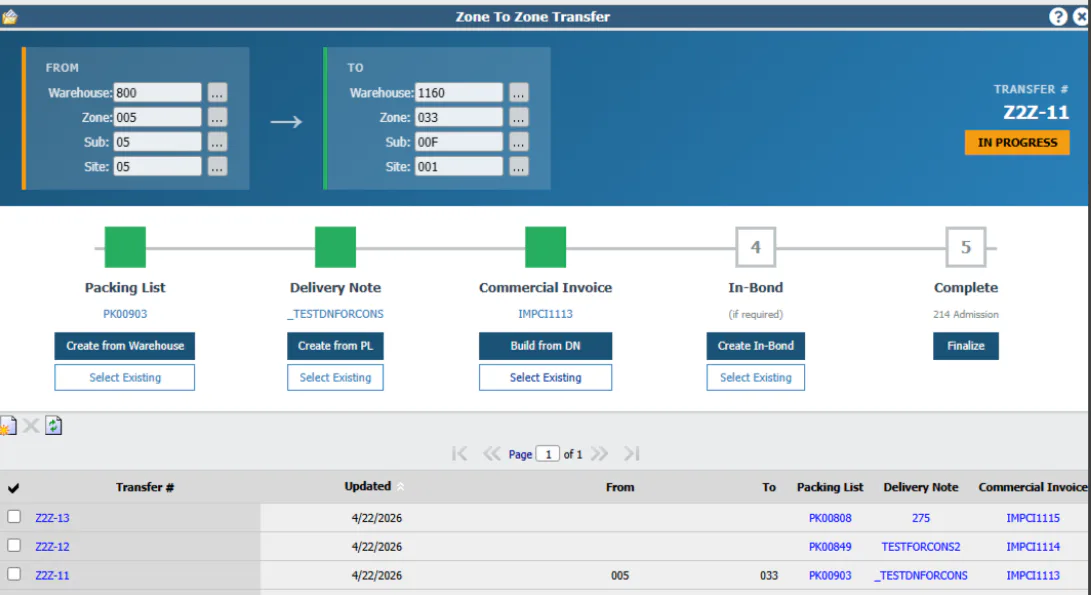Click Create from PL button
This screenshot has width=1091, height=595.
(x=335, y=346)
